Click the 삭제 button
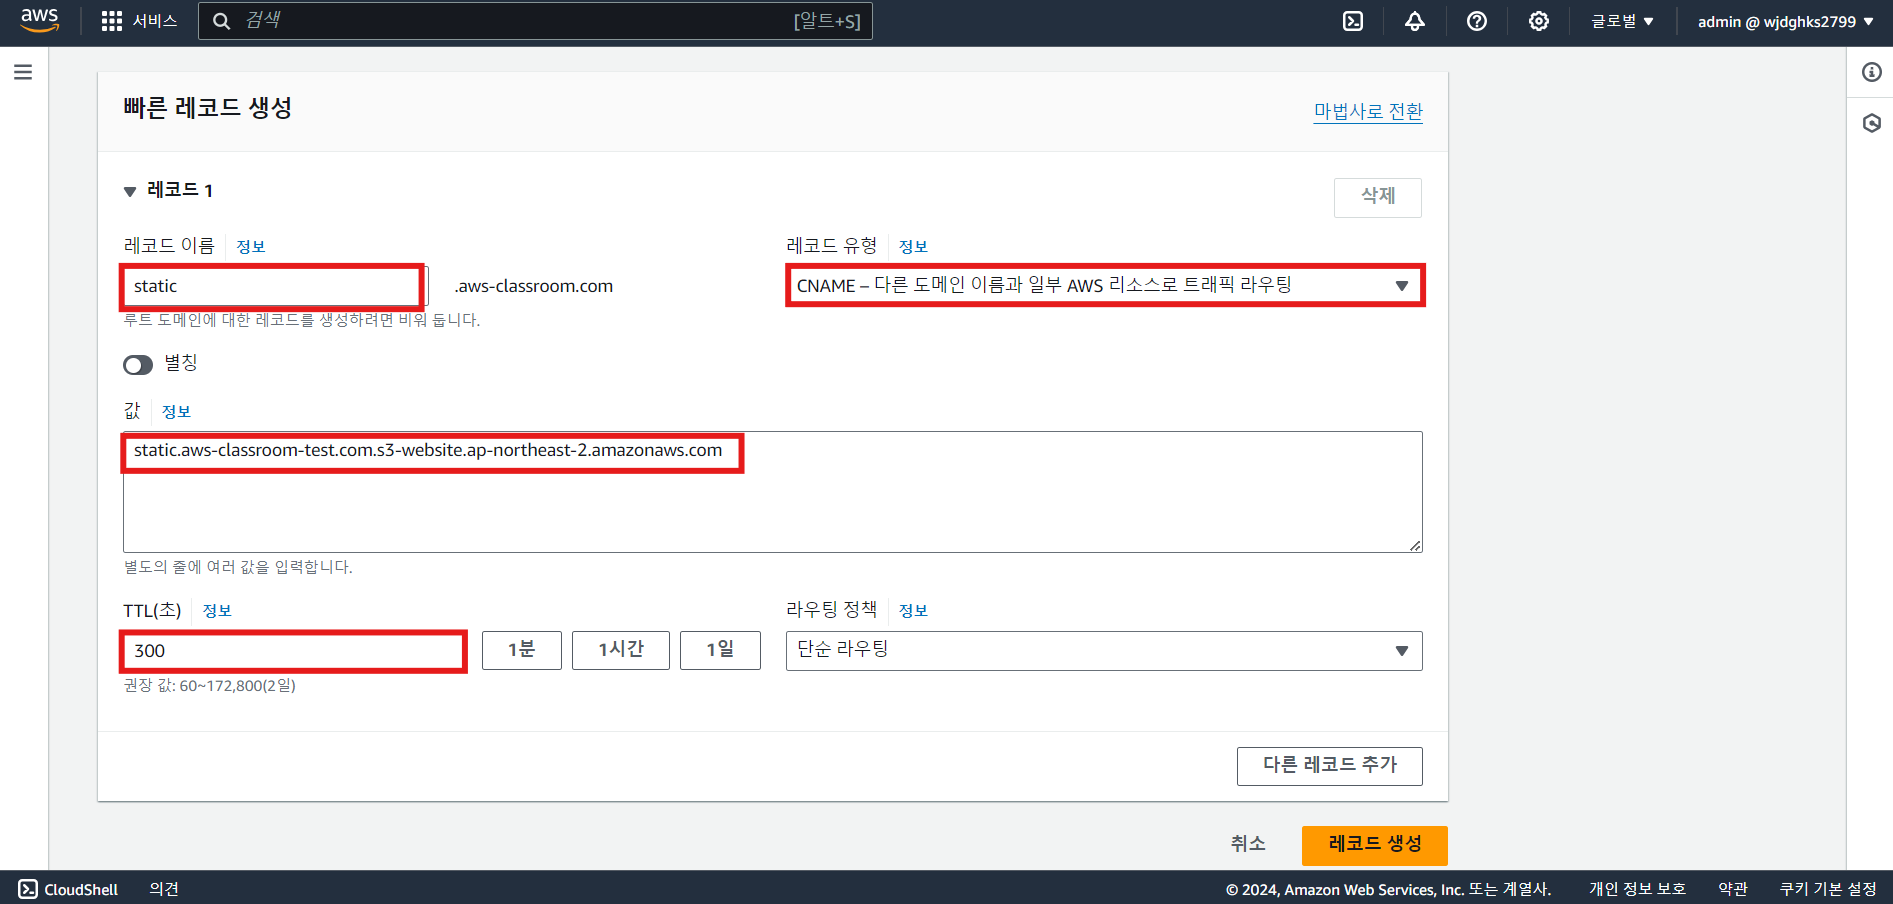 click(x=1378, y=197)
